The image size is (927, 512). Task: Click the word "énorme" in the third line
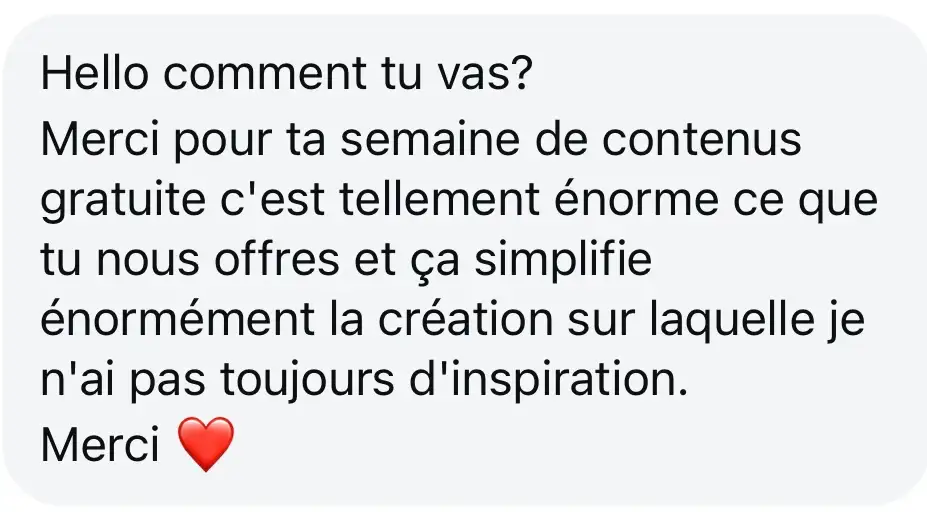pos(636,200)
